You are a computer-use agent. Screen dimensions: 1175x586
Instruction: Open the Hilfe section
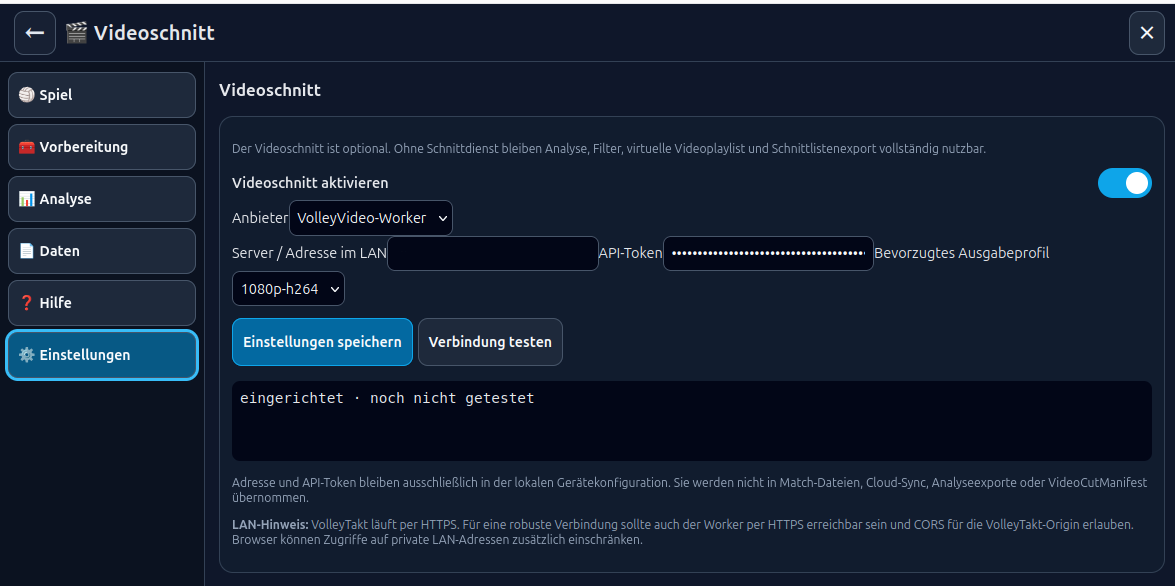(x=102, y=303)
